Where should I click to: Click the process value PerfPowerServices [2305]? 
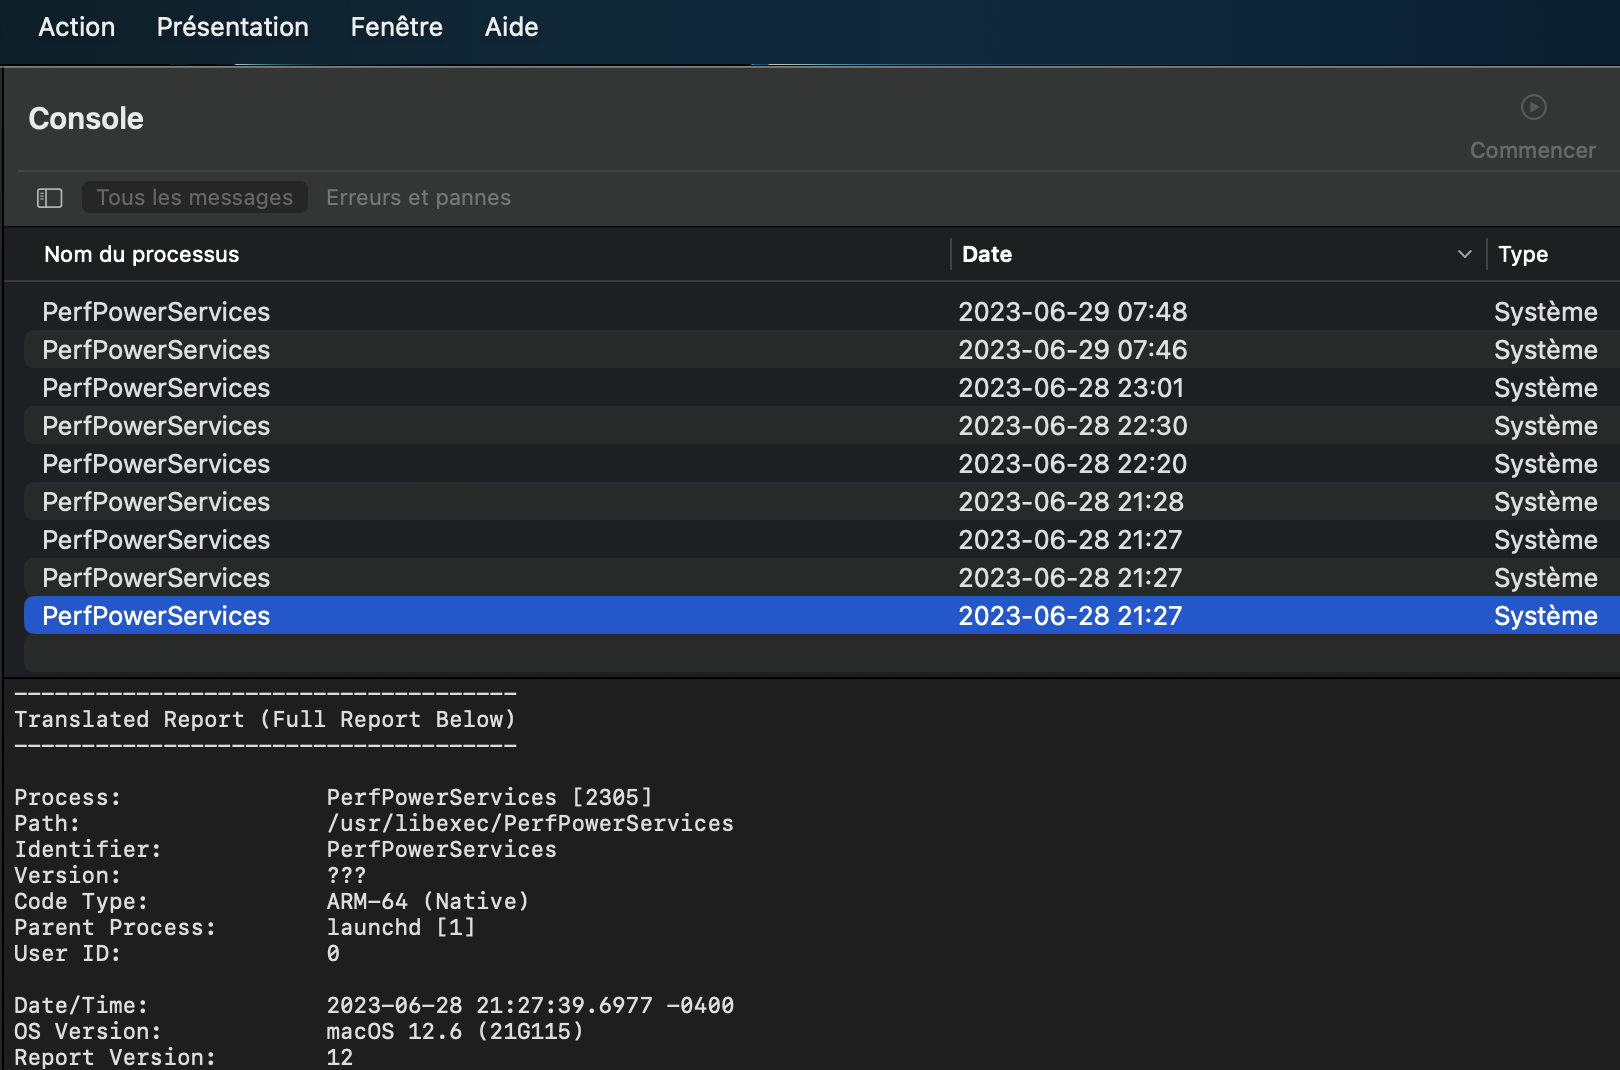pos(490,798)
